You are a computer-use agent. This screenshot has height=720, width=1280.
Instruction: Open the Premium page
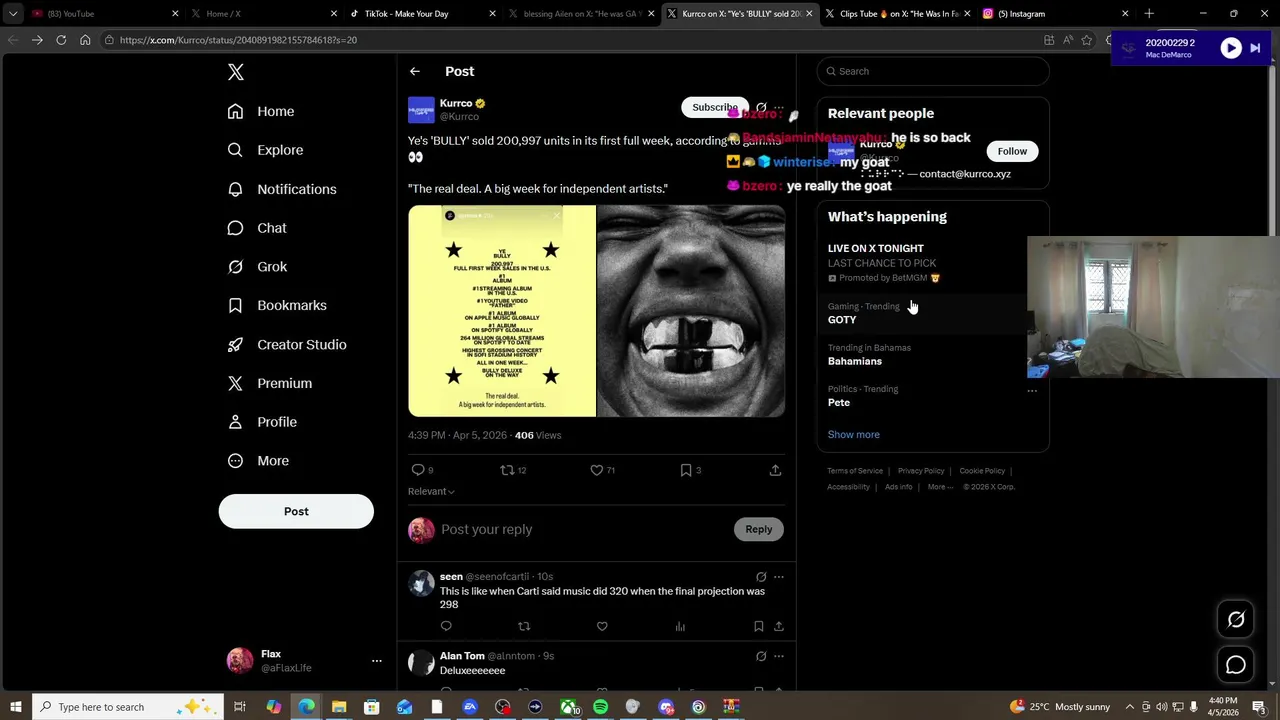270,383
